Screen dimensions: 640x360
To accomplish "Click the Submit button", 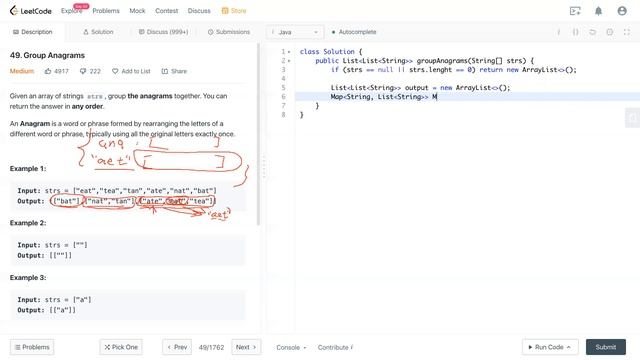I will coord(606,347).
